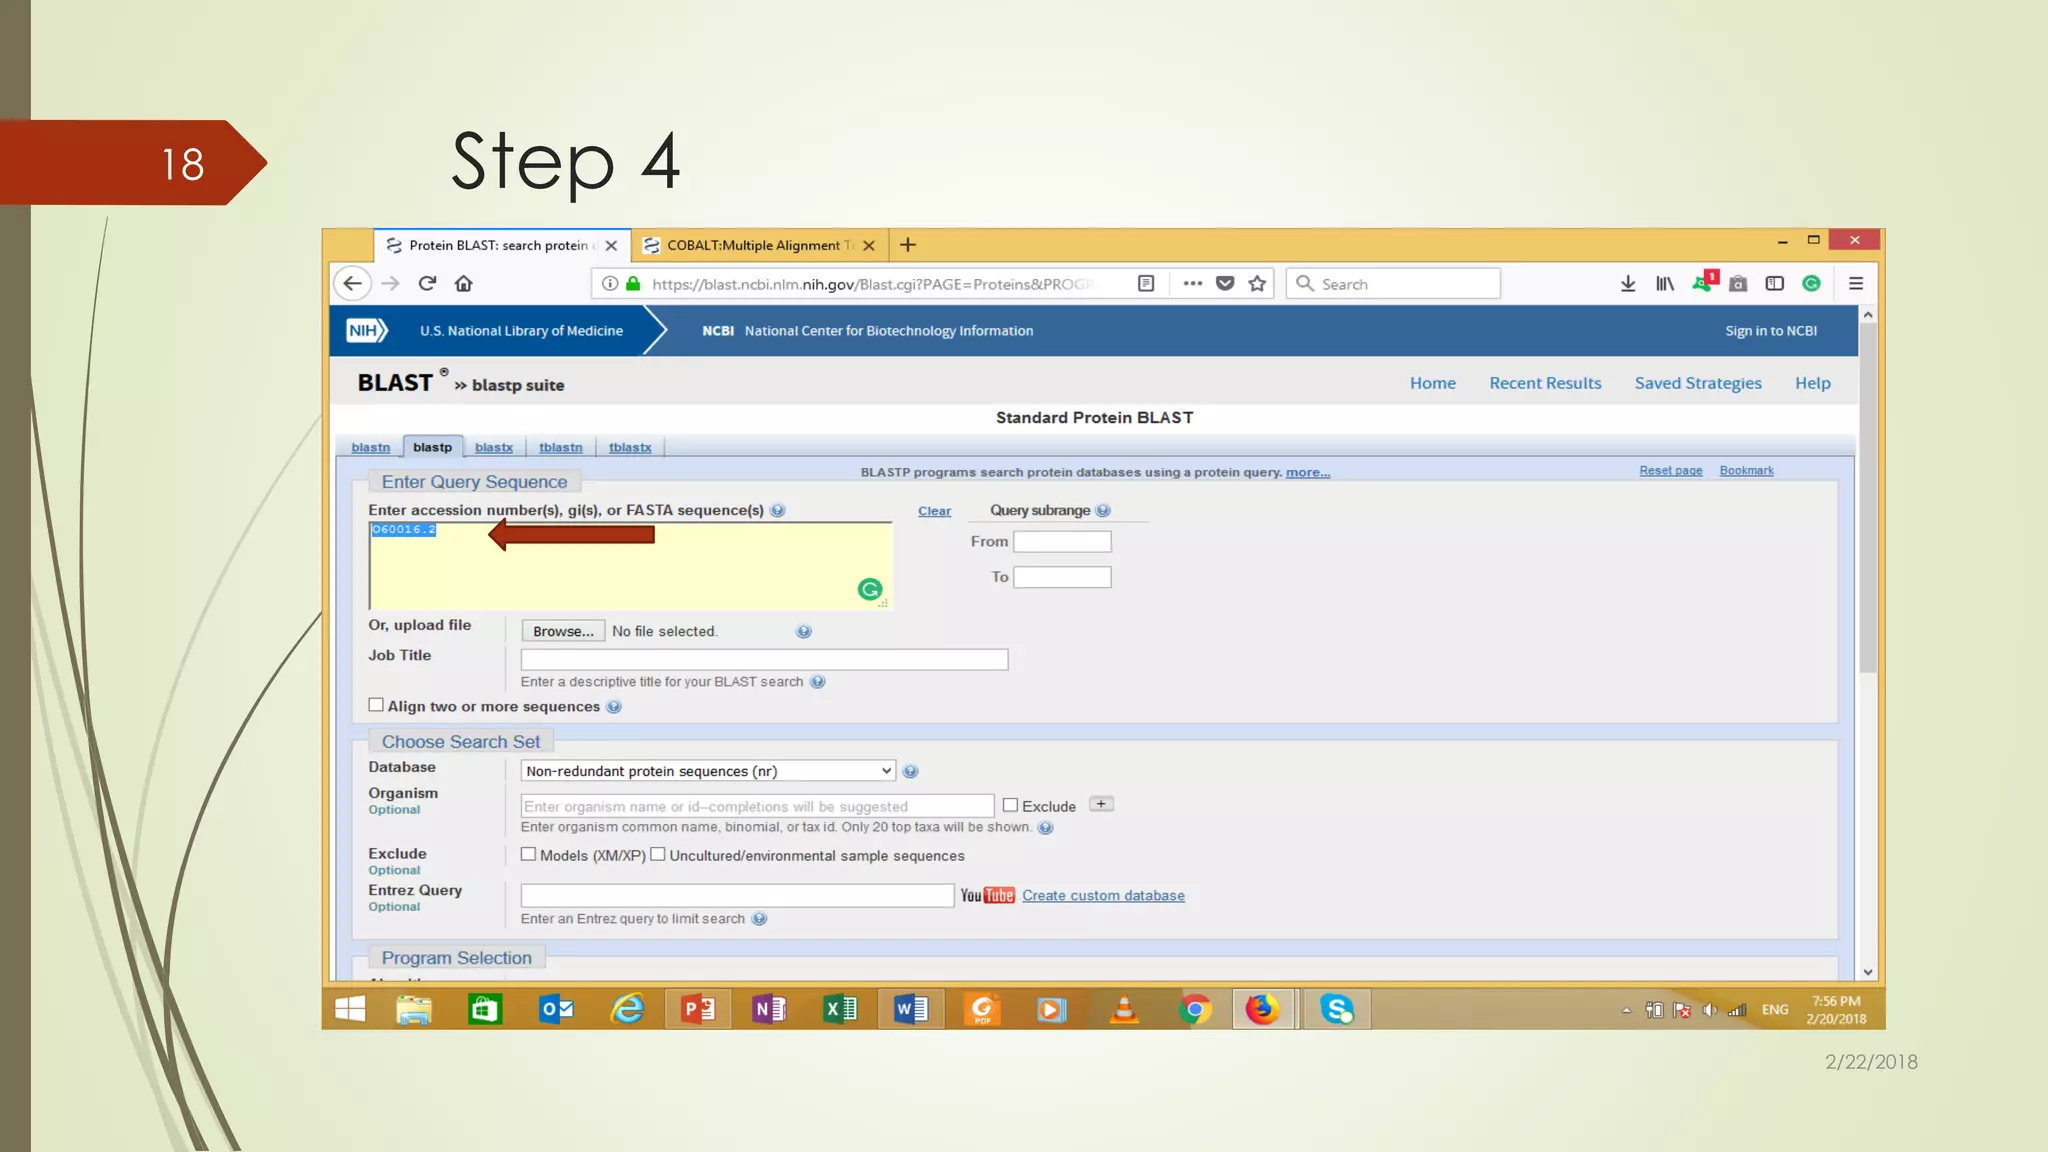
Task: Open the Firefox library icon
Action: [1665, 284]
